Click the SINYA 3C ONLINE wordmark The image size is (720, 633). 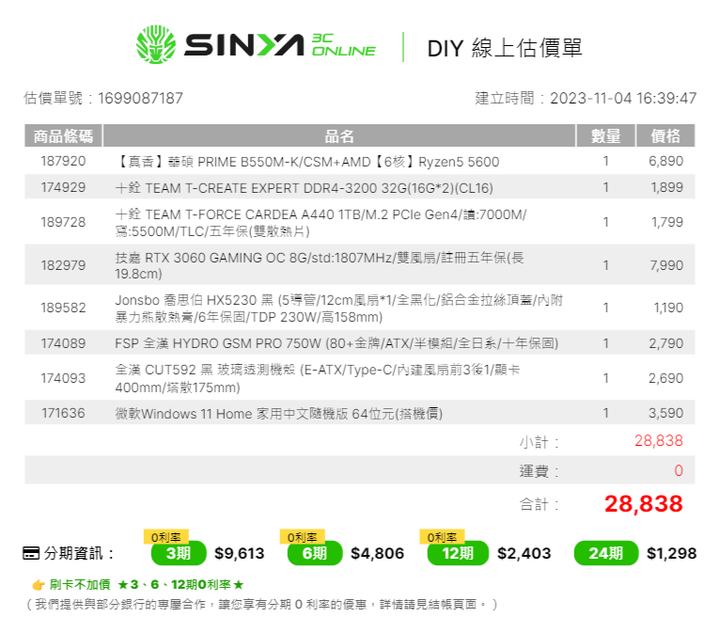click(x=280, y=45)
